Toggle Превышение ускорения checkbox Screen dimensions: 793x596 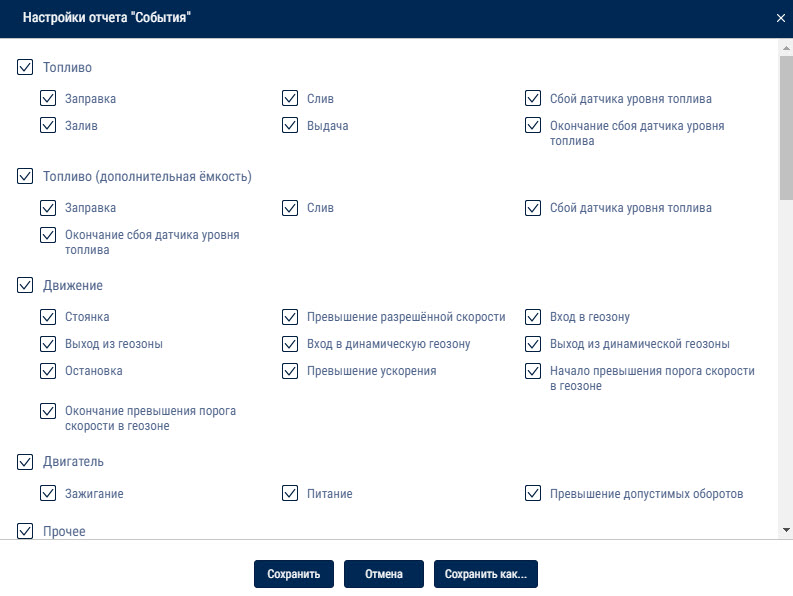click(x=290, y=370)
